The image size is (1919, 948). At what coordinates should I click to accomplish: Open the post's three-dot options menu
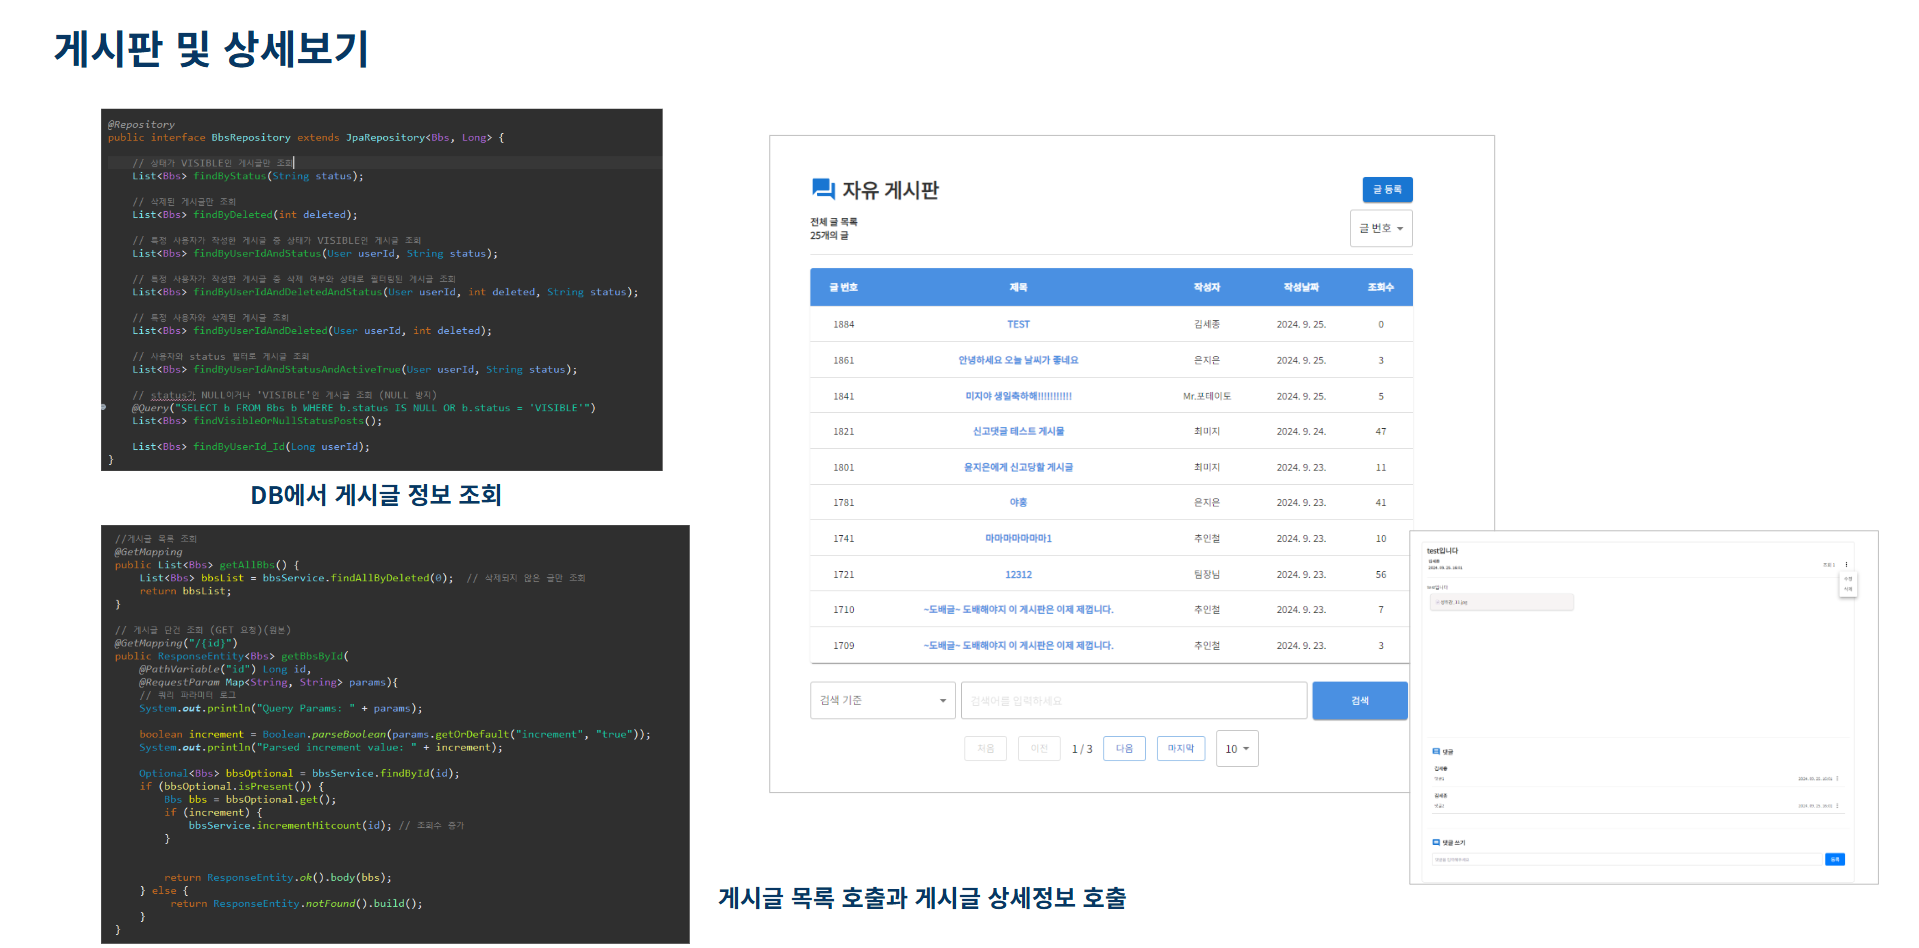[x=1846, y=565]
